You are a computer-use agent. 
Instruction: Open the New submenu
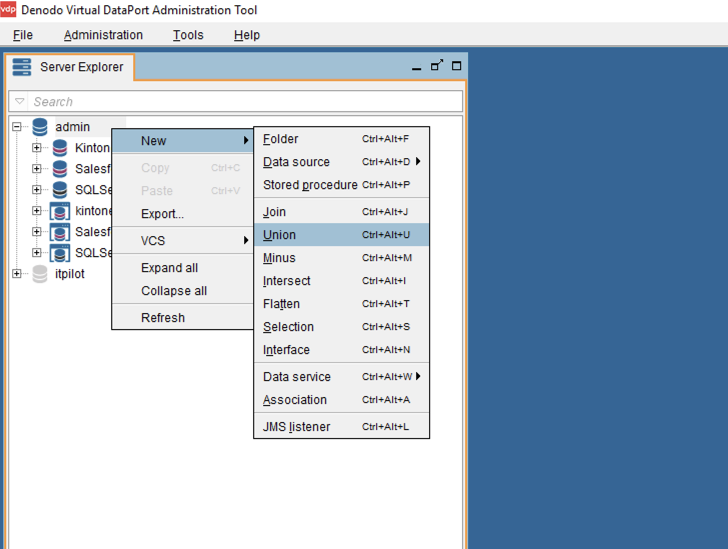point(182,141)
